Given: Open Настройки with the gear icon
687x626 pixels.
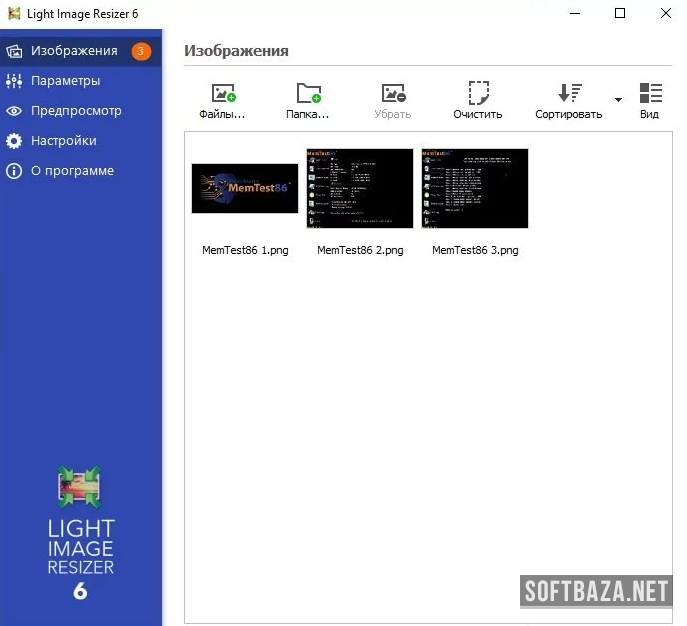Looking at the screenshot, I should tap(63, 141).
